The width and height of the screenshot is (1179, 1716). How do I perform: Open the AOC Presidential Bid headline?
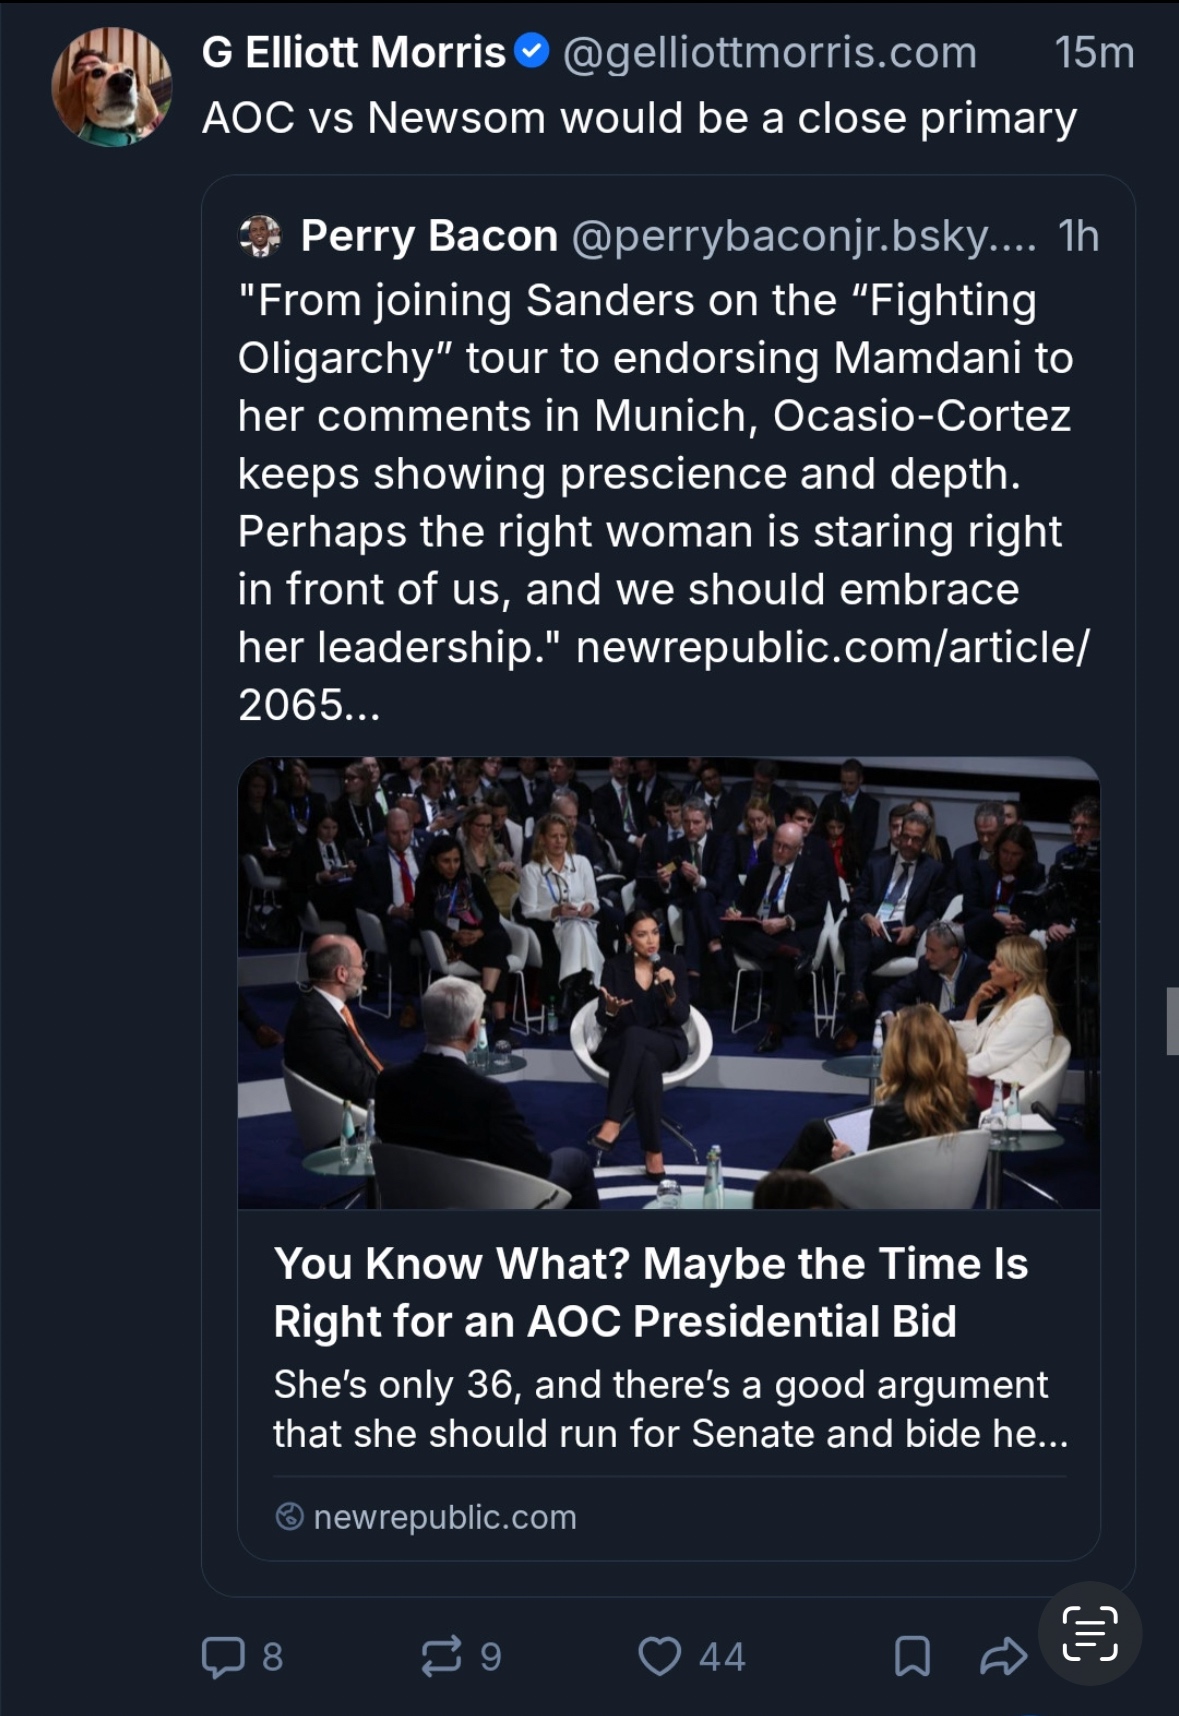point(650,1292)
